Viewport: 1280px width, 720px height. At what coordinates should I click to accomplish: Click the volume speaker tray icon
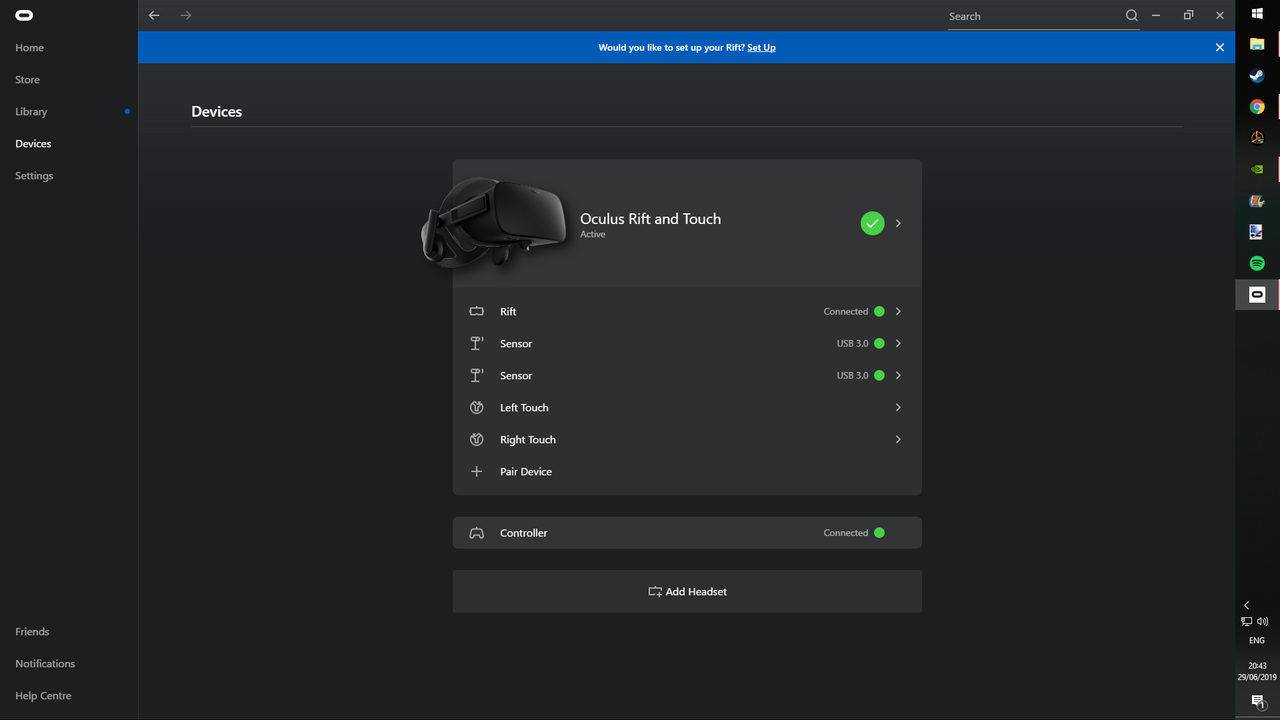click(1263, 621)
